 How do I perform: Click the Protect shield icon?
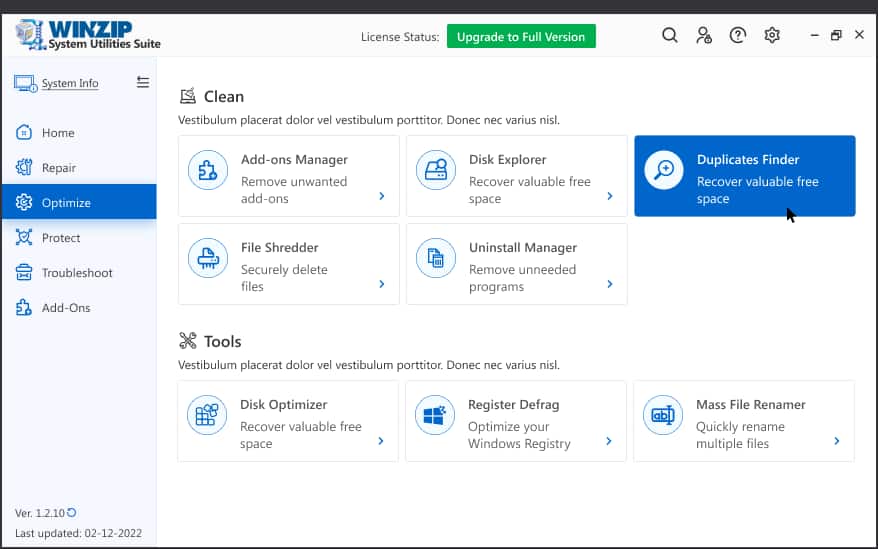[24, 238]
